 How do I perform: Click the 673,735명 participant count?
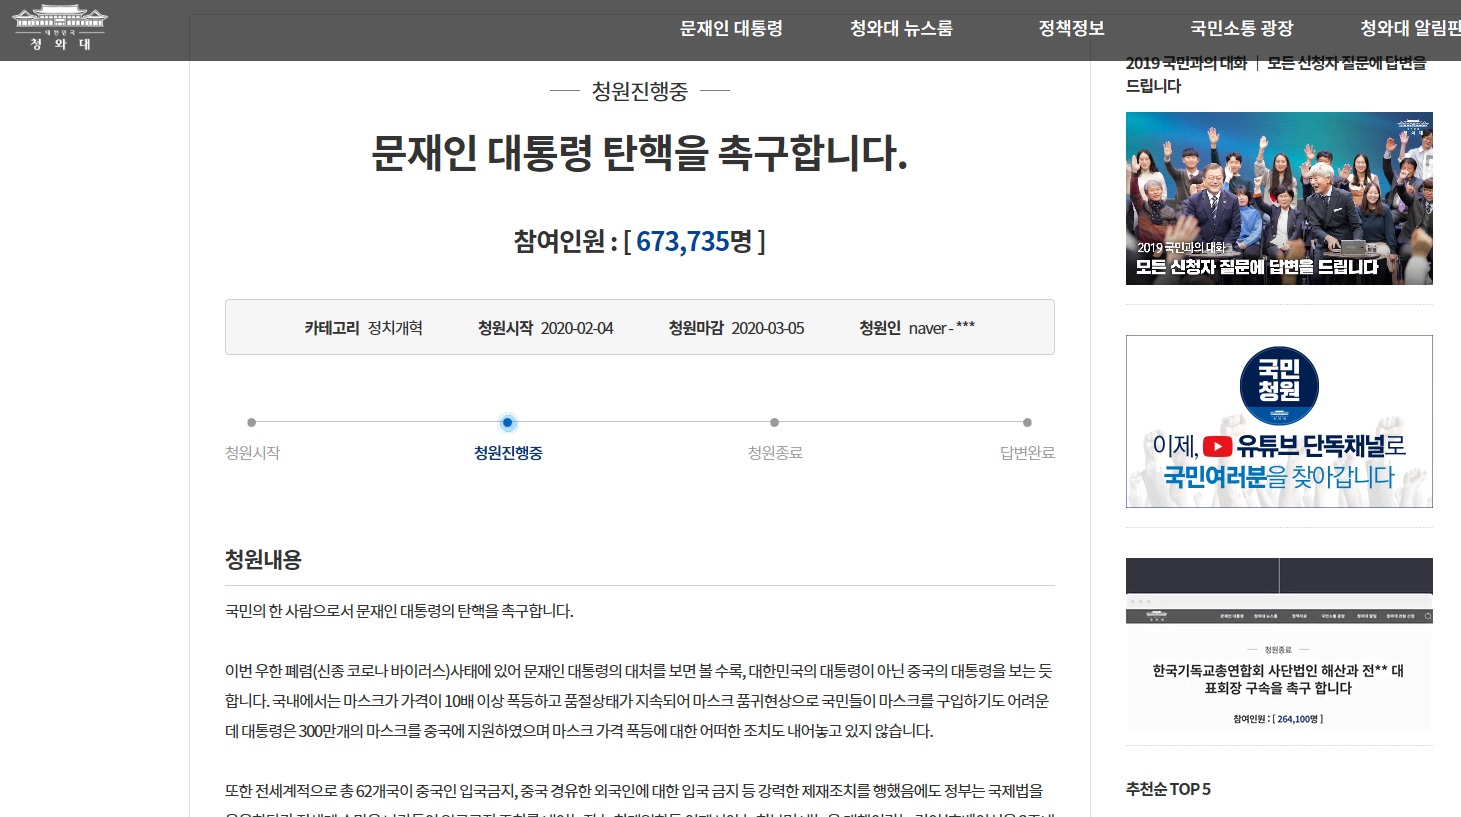tap(693, 241)
